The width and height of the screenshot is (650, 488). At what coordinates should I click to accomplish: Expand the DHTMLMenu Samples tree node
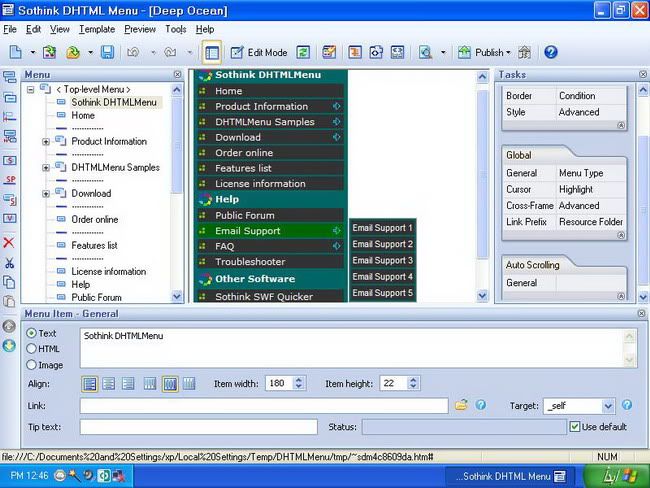pyautogui.click(x=46, y=168)
